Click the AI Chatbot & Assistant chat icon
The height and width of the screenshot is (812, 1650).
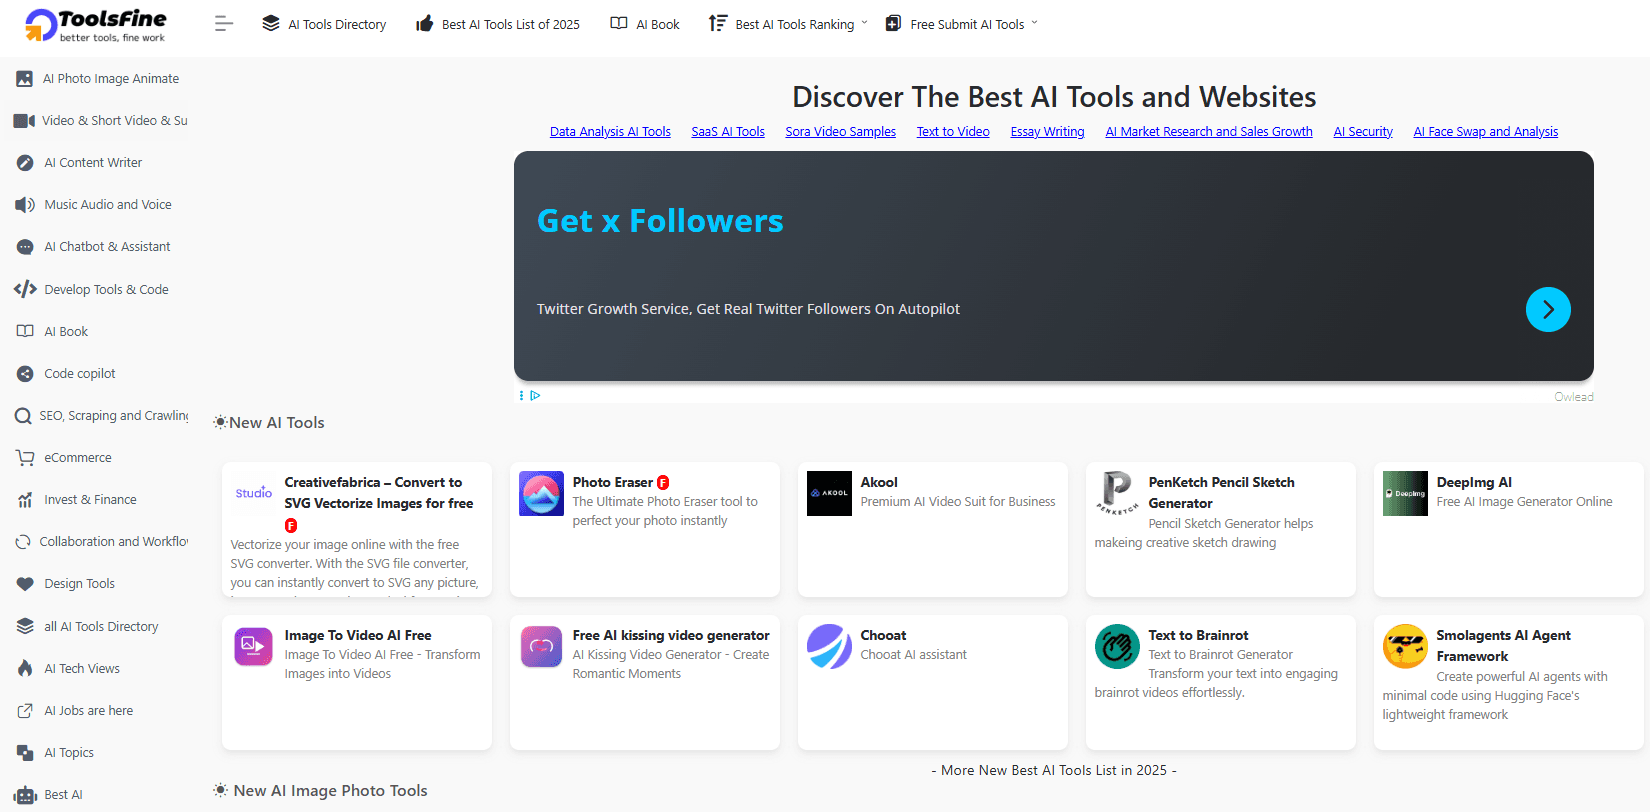[x=25, y=246]
